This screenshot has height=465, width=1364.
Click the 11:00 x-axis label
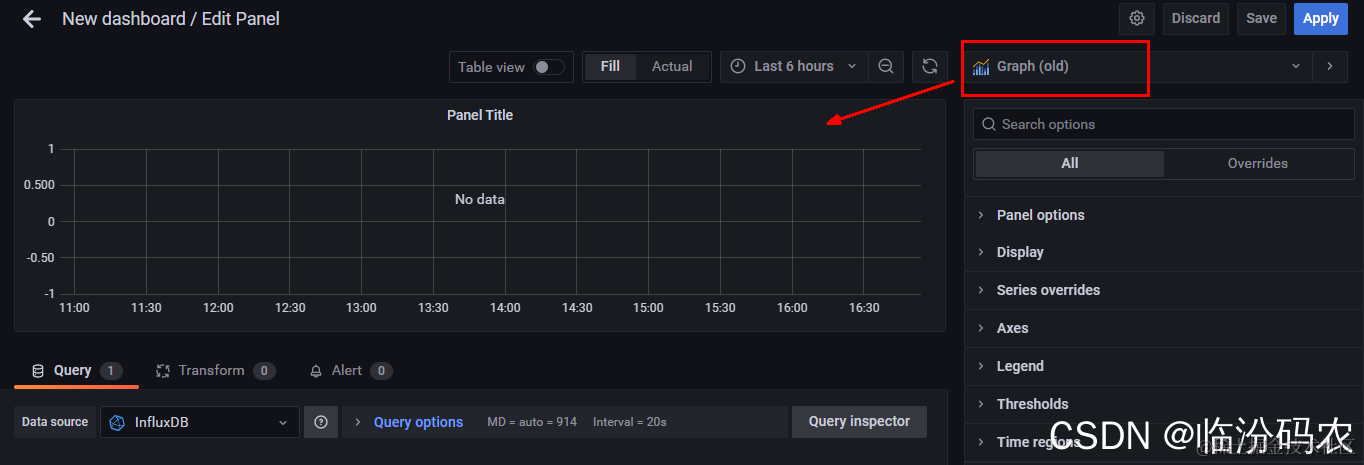click(75, 308)
